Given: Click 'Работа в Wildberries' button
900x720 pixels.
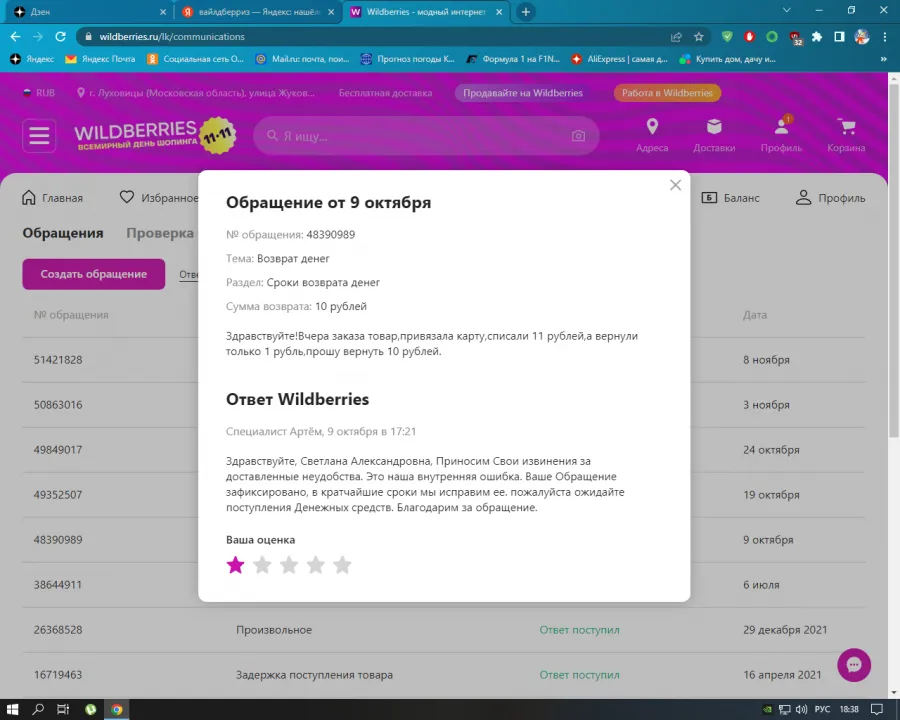Looking at the screenshot, I should click(x=667, y=93).
